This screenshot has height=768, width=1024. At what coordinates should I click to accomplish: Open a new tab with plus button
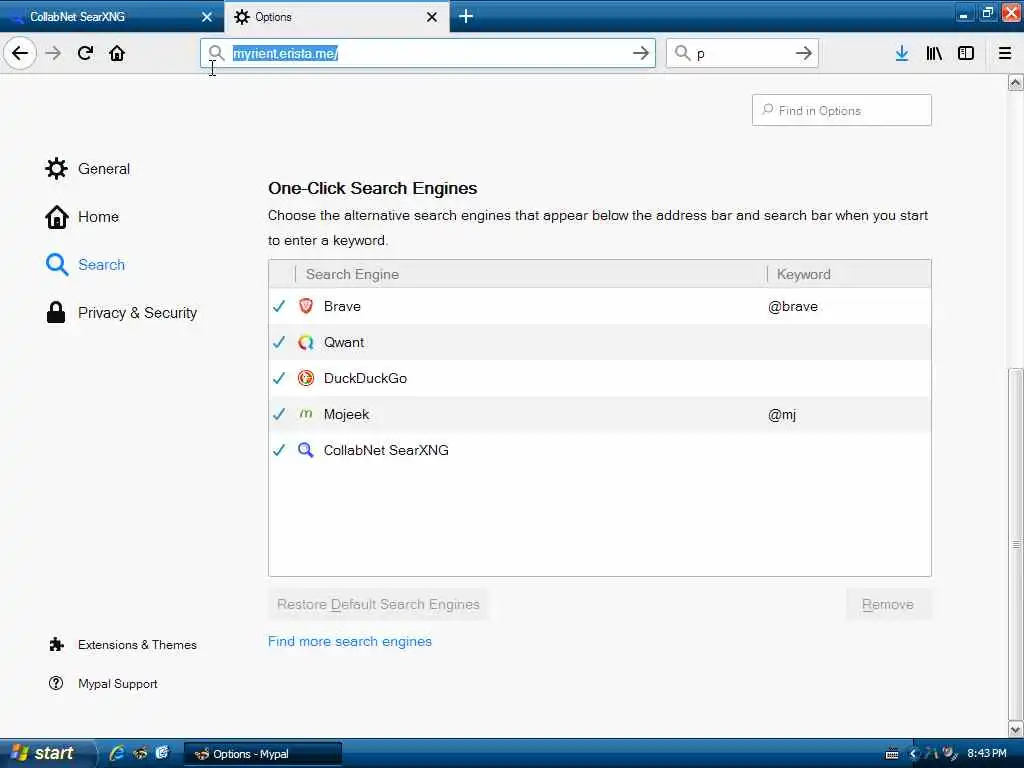(x=466, y=16)
